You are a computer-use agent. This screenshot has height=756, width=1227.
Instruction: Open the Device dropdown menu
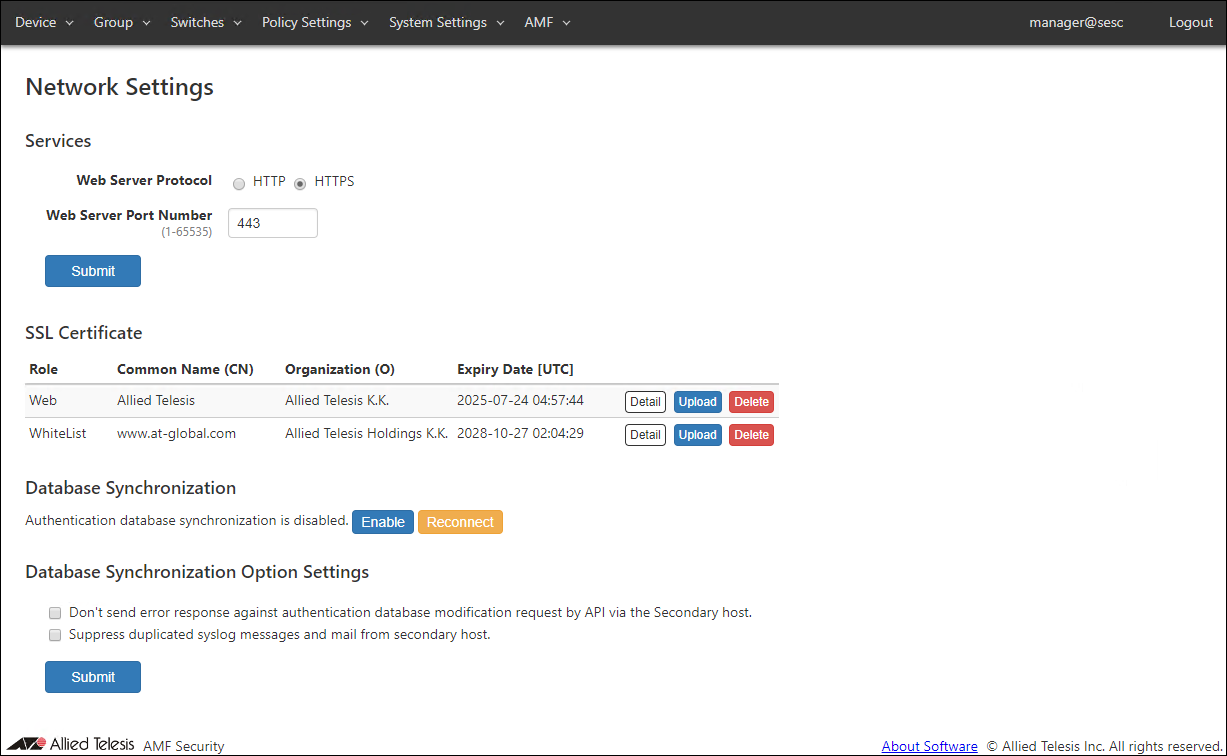pyautogui.click(x=44, y=22)
